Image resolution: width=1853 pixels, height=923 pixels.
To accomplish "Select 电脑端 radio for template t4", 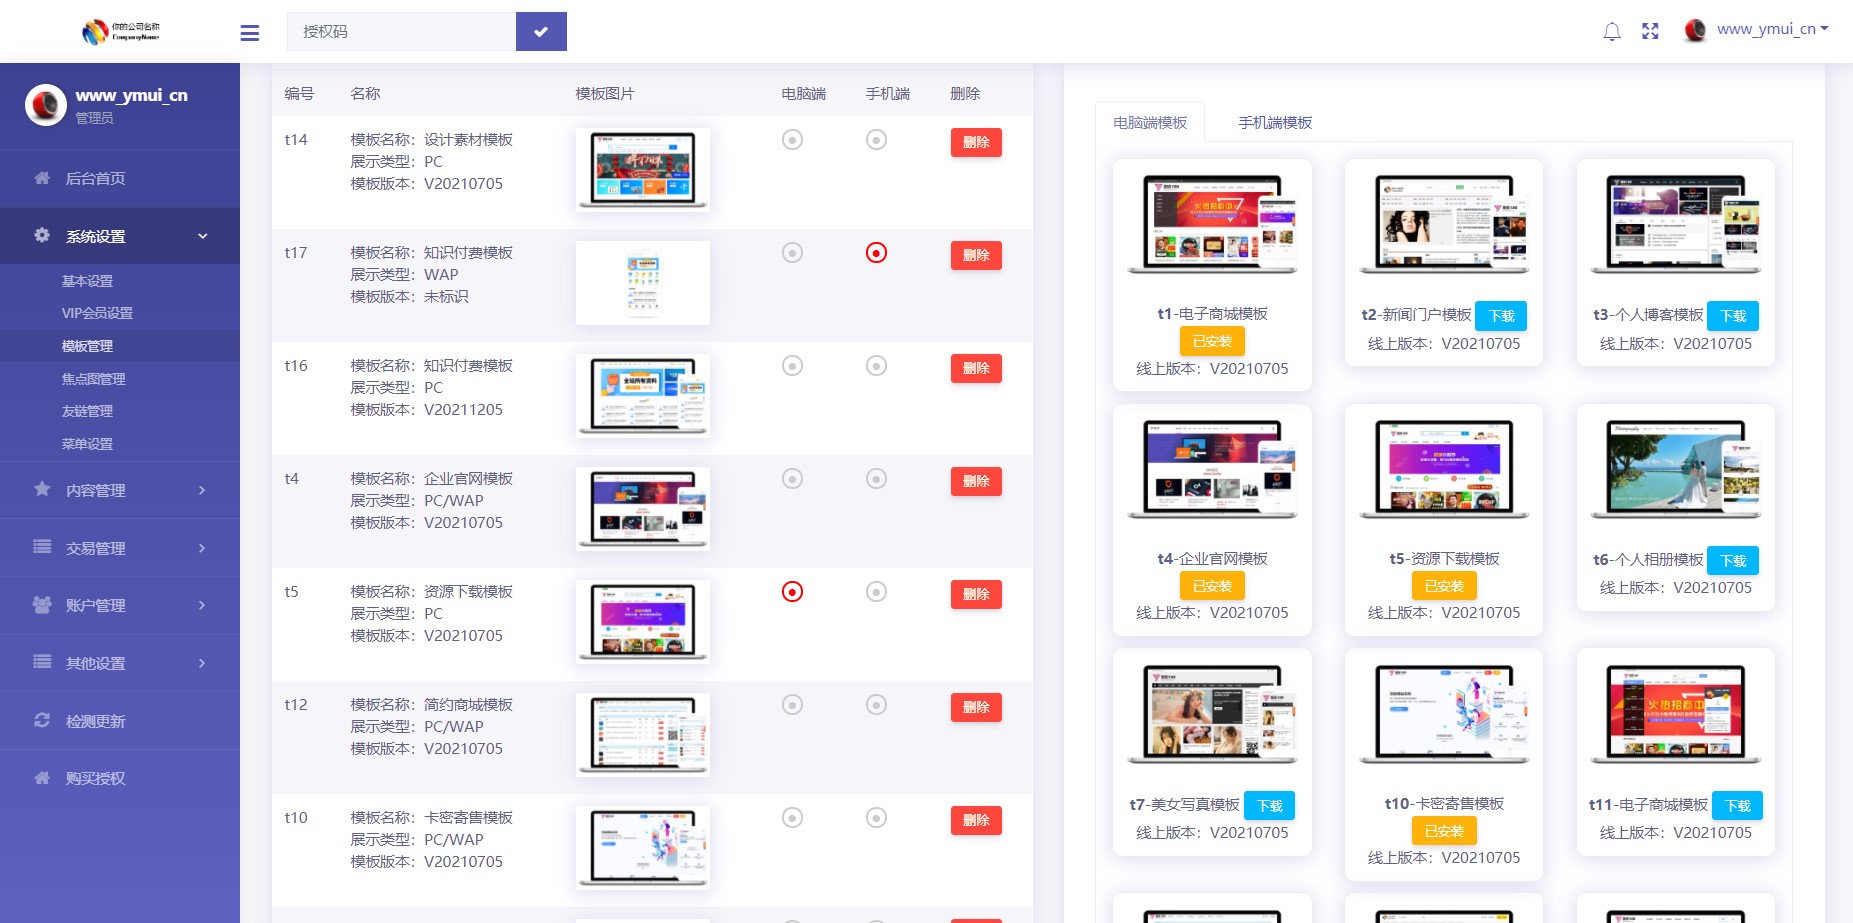I will point(792,479).
